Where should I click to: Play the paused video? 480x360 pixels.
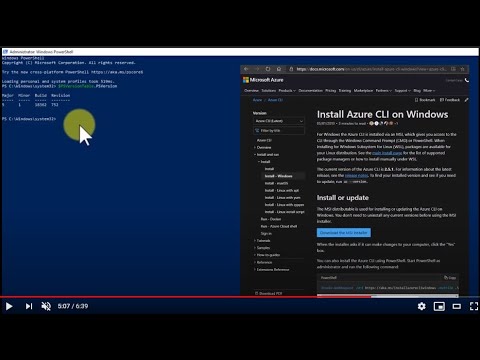point(9,306)
